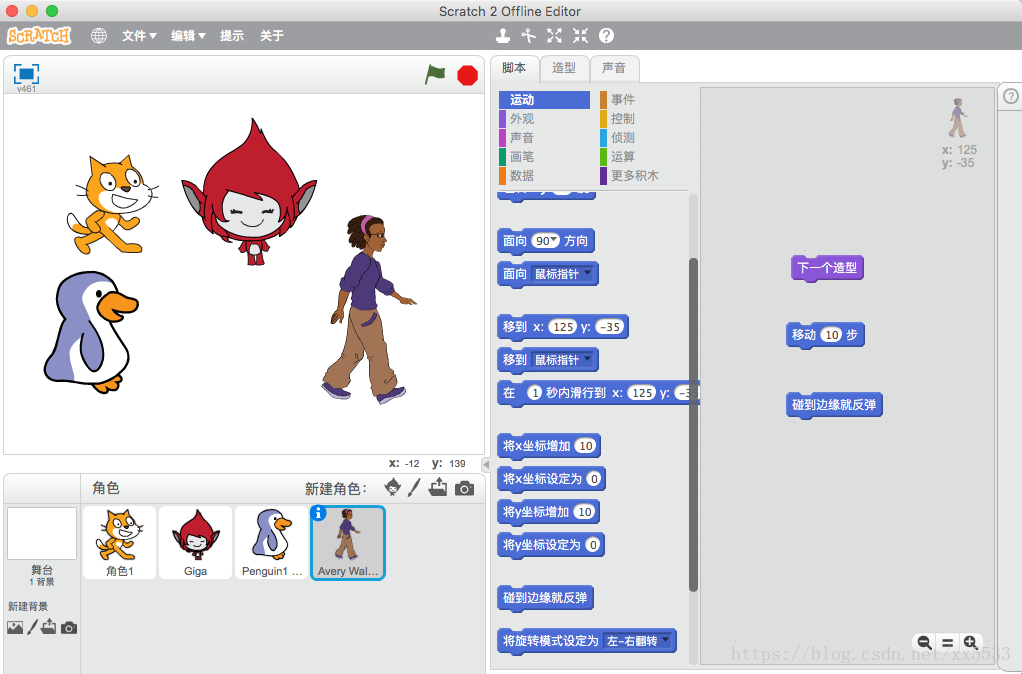Image resolution: width=1022 pixels, height=674 pixels.
Task: Click the 10 field of 移动 block in scripts
Action: [x=831, y=334]
